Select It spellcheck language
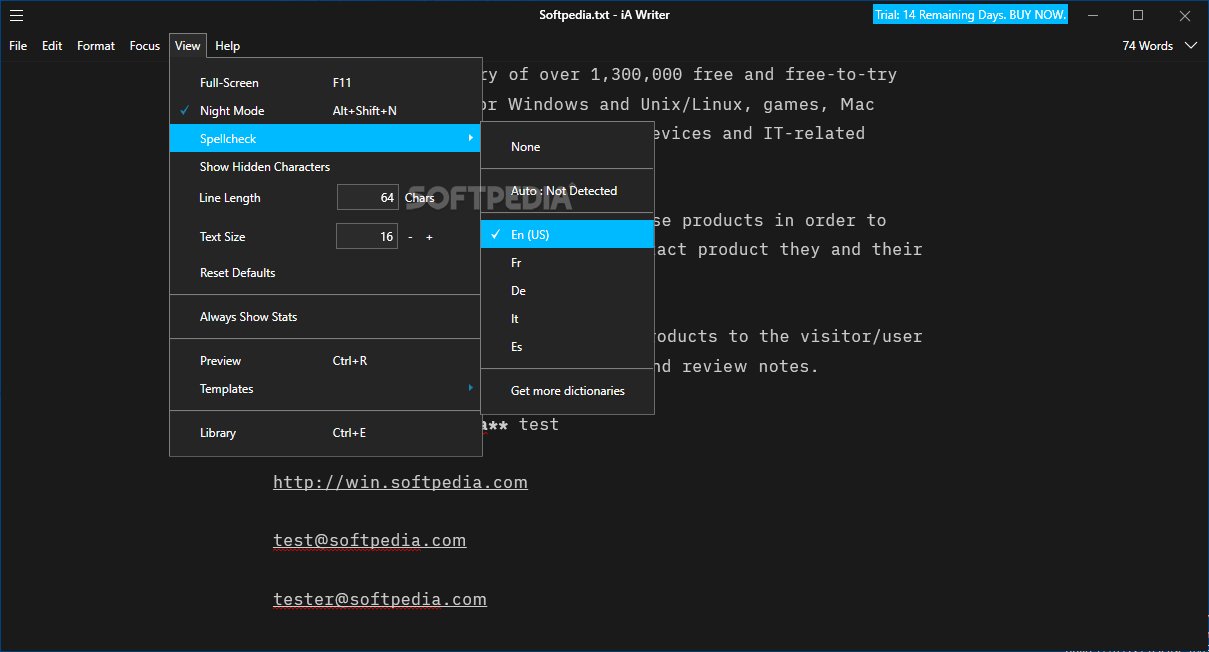The image size is (1209, 652). pos(567,319)
